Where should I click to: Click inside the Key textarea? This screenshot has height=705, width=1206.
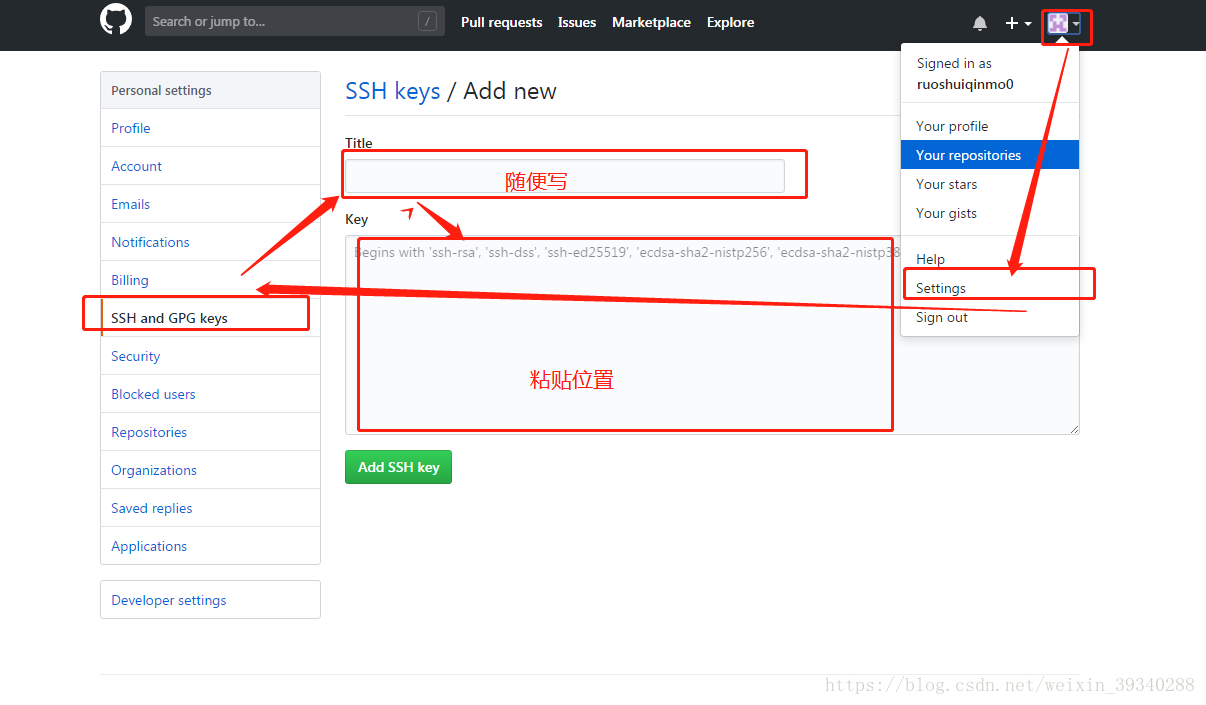[712, 335]
